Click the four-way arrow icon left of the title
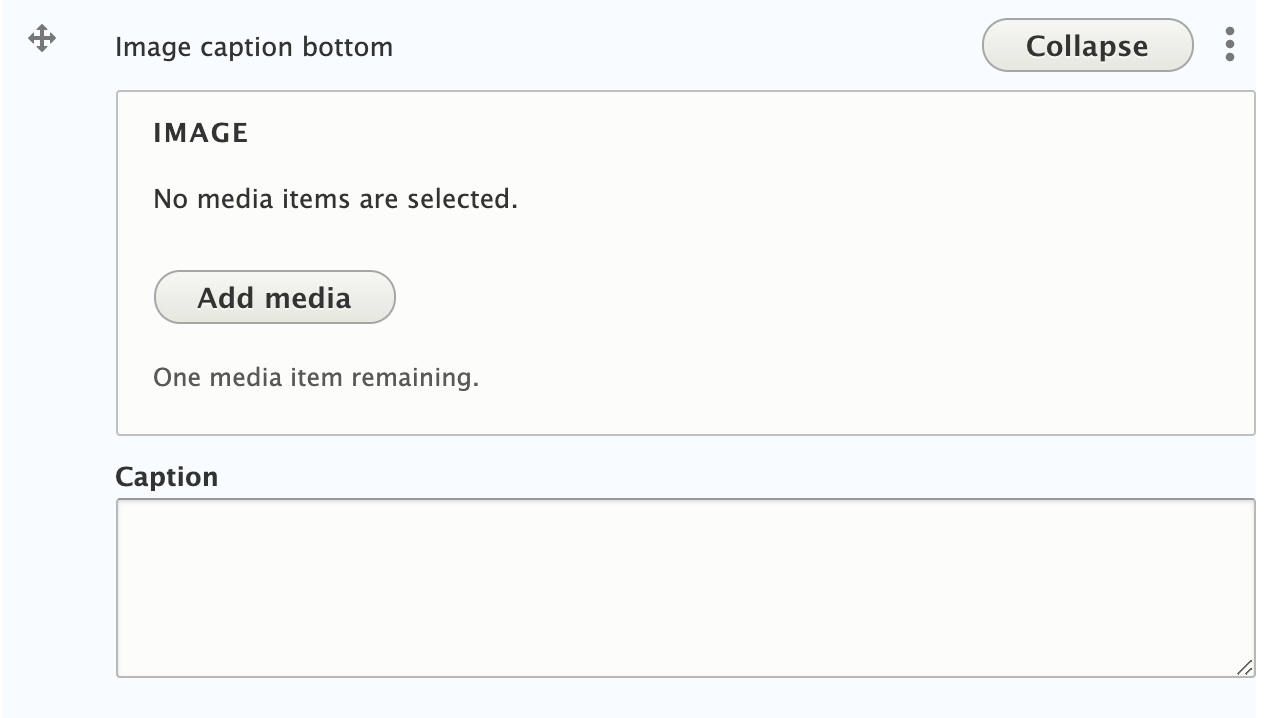Viewport: 1274px width, 718px height. tap(42, 40)
